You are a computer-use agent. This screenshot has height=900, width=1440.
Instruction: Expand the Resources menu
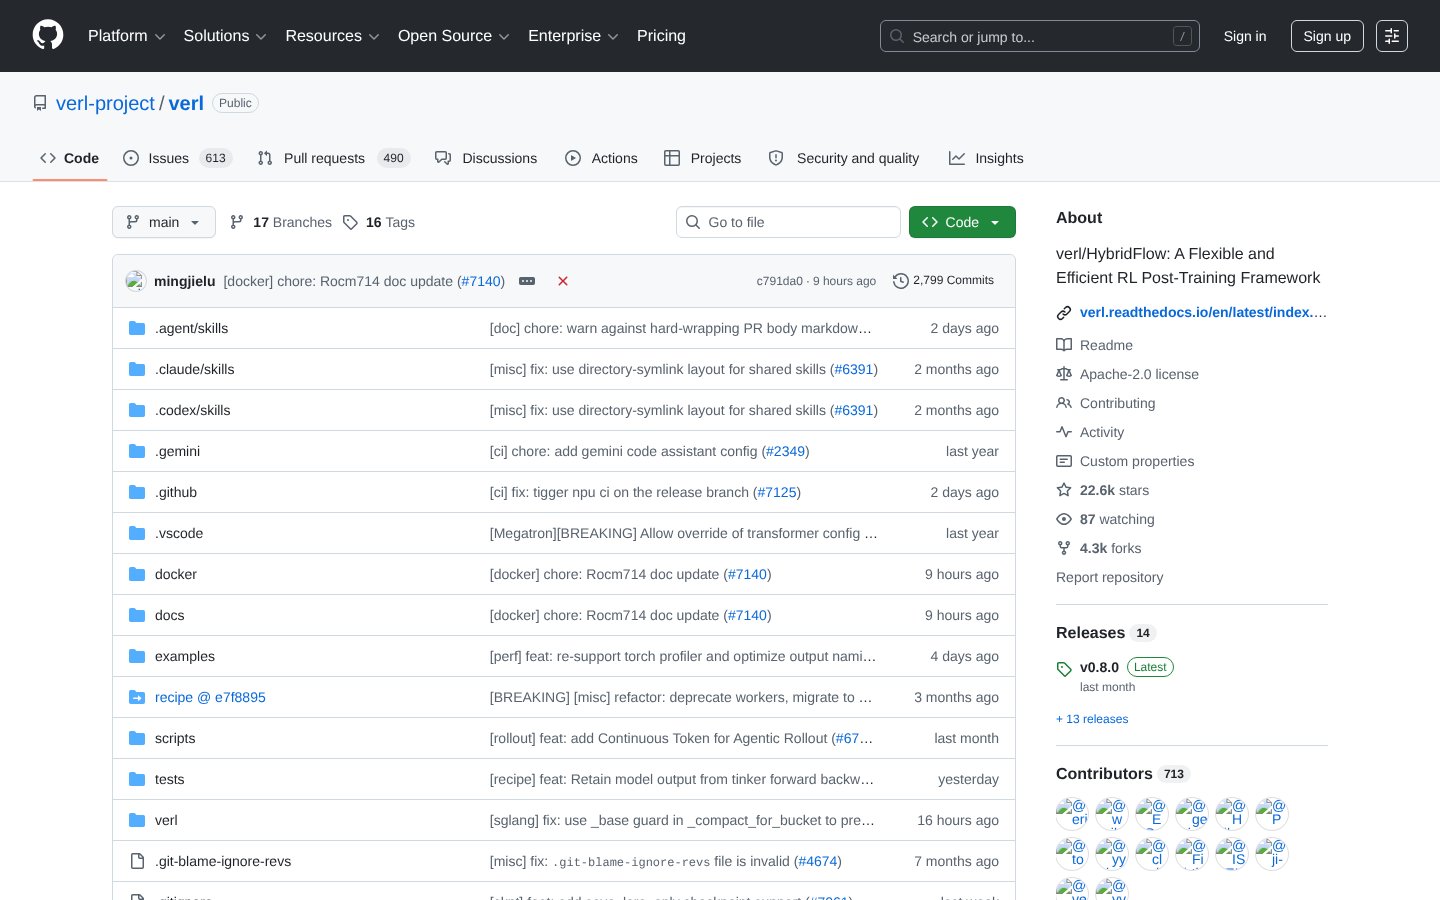click(332, 36)
